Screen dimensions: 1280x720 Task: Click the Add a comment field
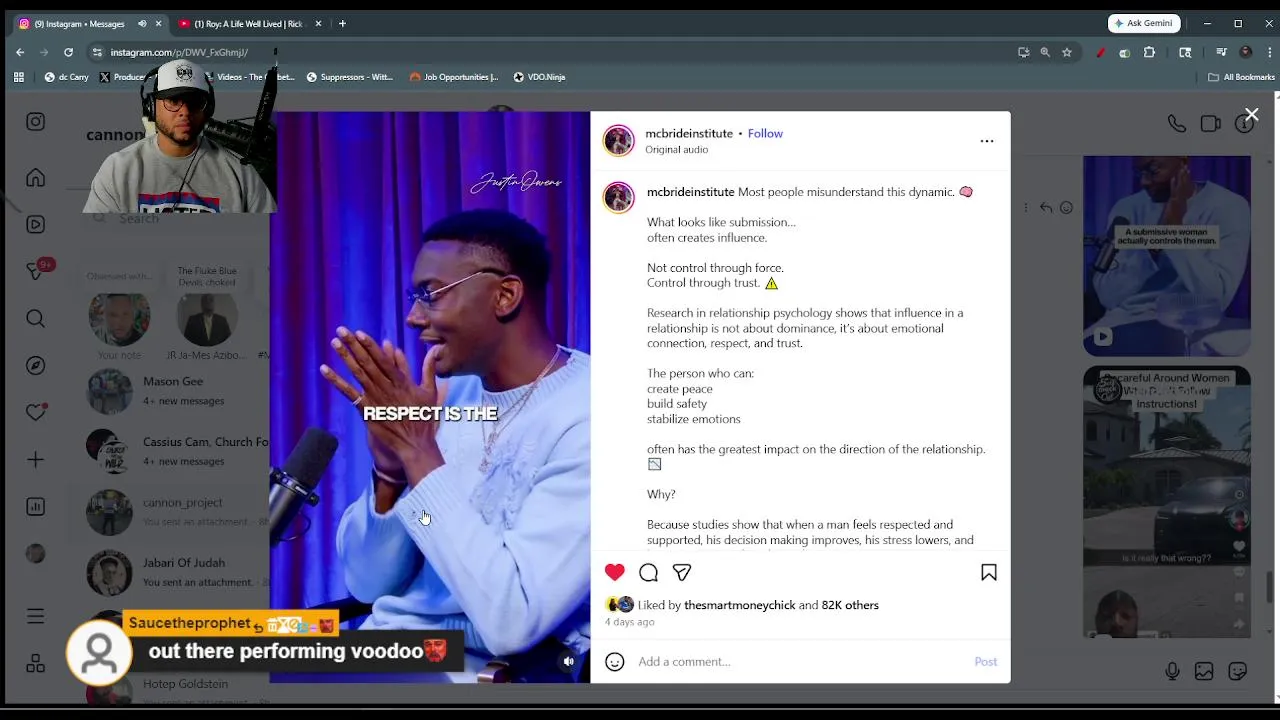800,661
